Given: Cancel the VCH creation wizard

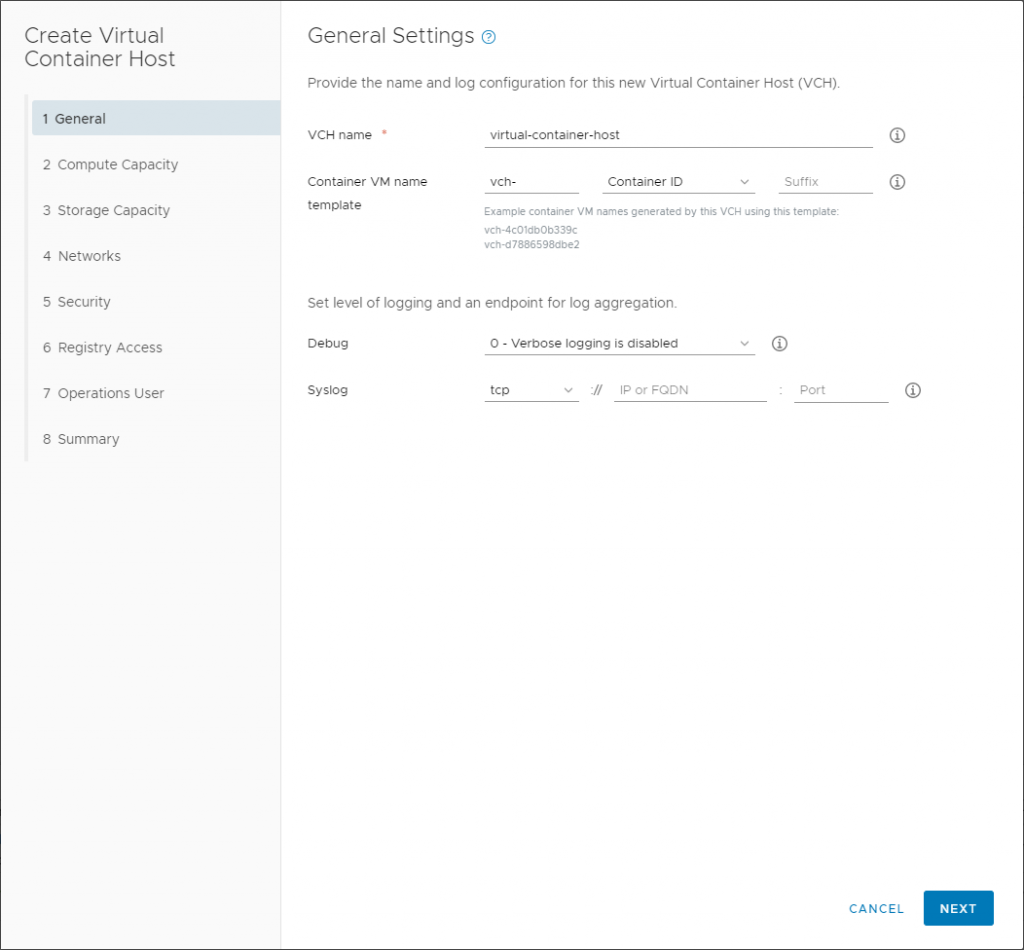Looking at the screenshot, I should pos(876,908).
